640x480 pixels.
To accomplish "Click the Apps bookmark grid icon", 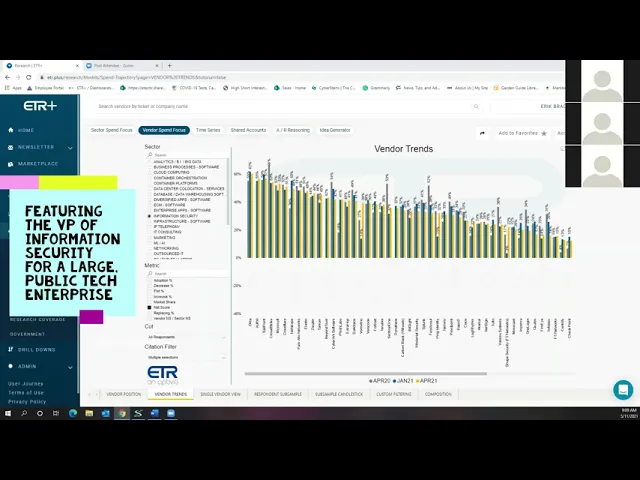I will click(7, 88).
